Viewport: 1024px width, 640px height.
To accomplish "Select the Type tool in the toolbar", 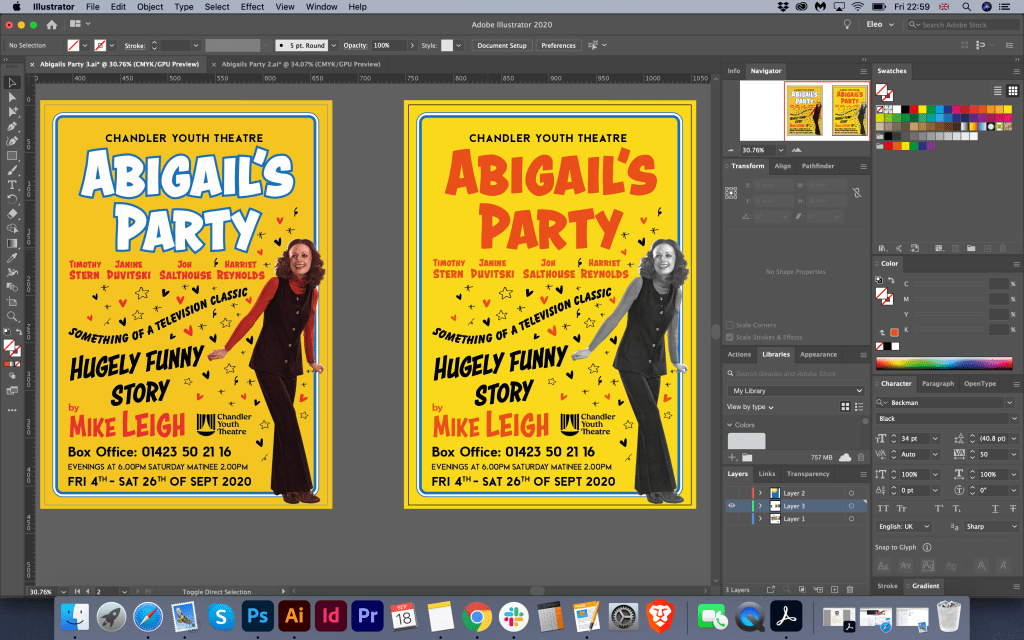I will tap(12, 185).
